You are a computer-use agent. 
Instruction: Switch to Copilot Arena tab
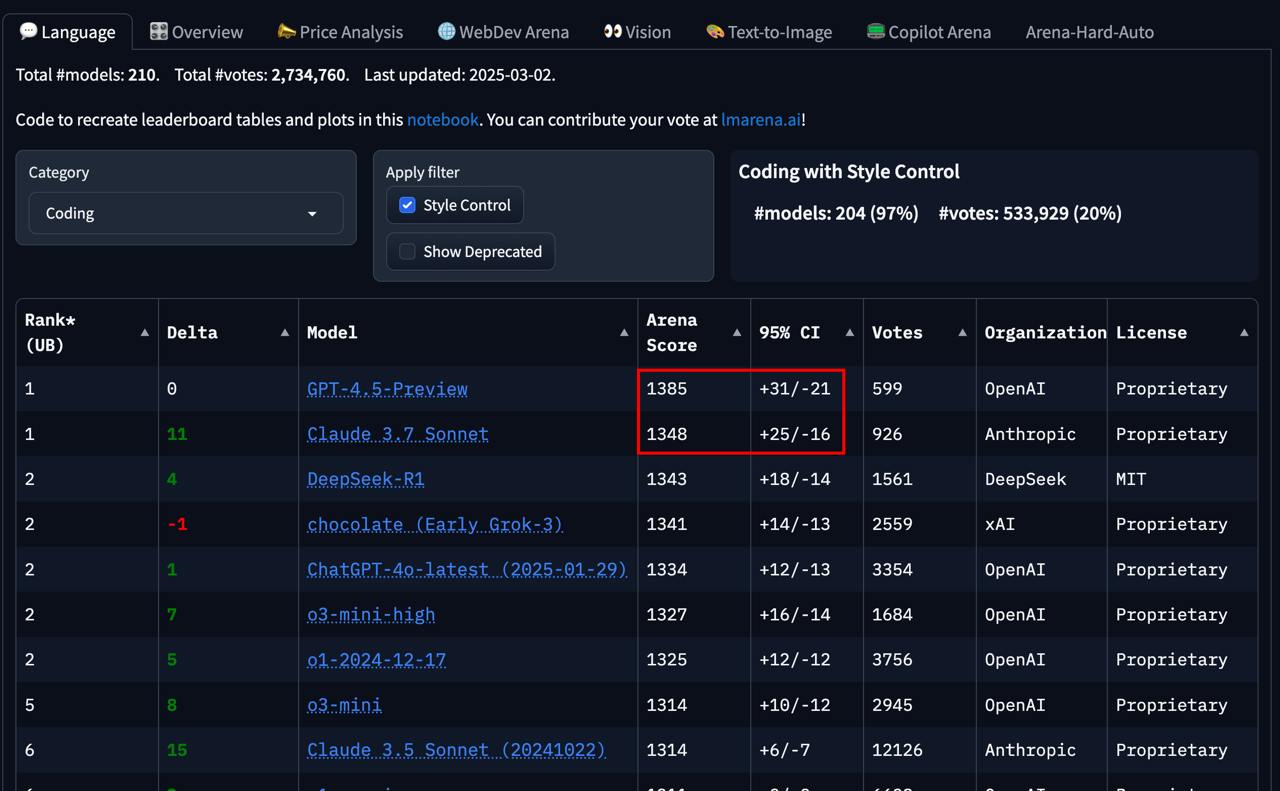pyautogui.click(x=928, y=32)
